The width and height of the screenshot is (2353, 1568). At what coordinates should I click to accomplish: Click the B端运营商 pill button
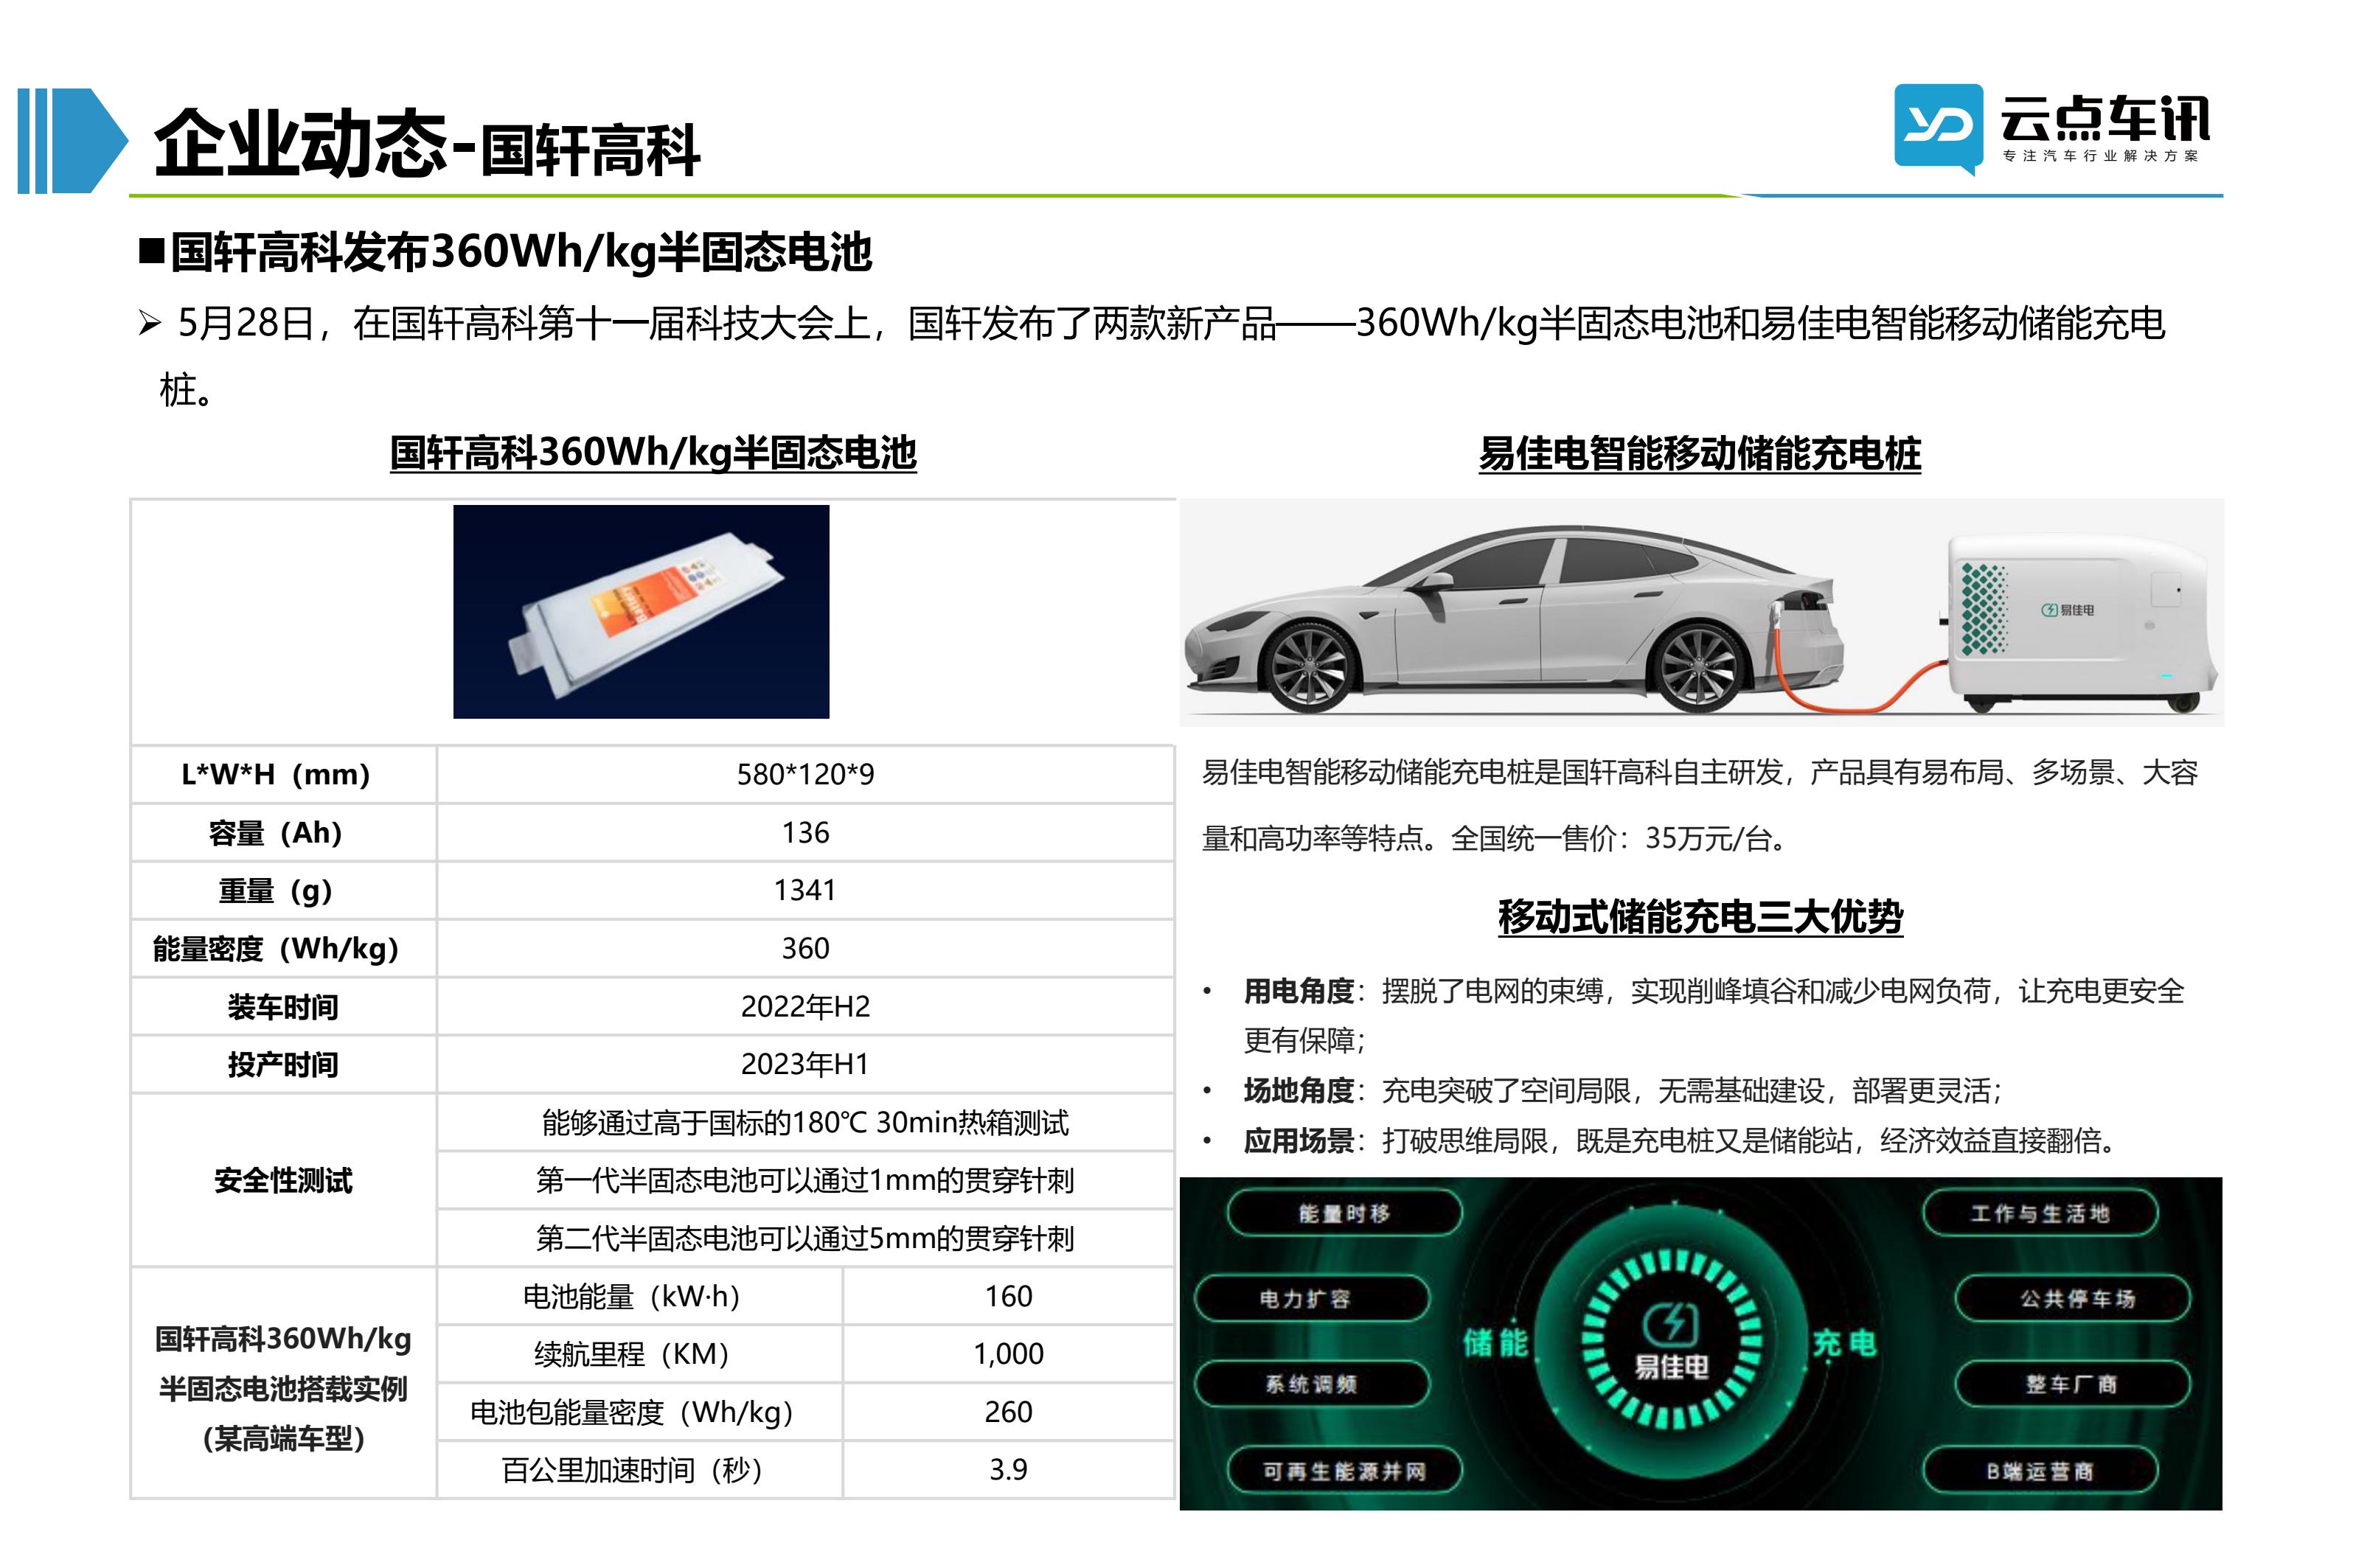pos(2040,1471)
